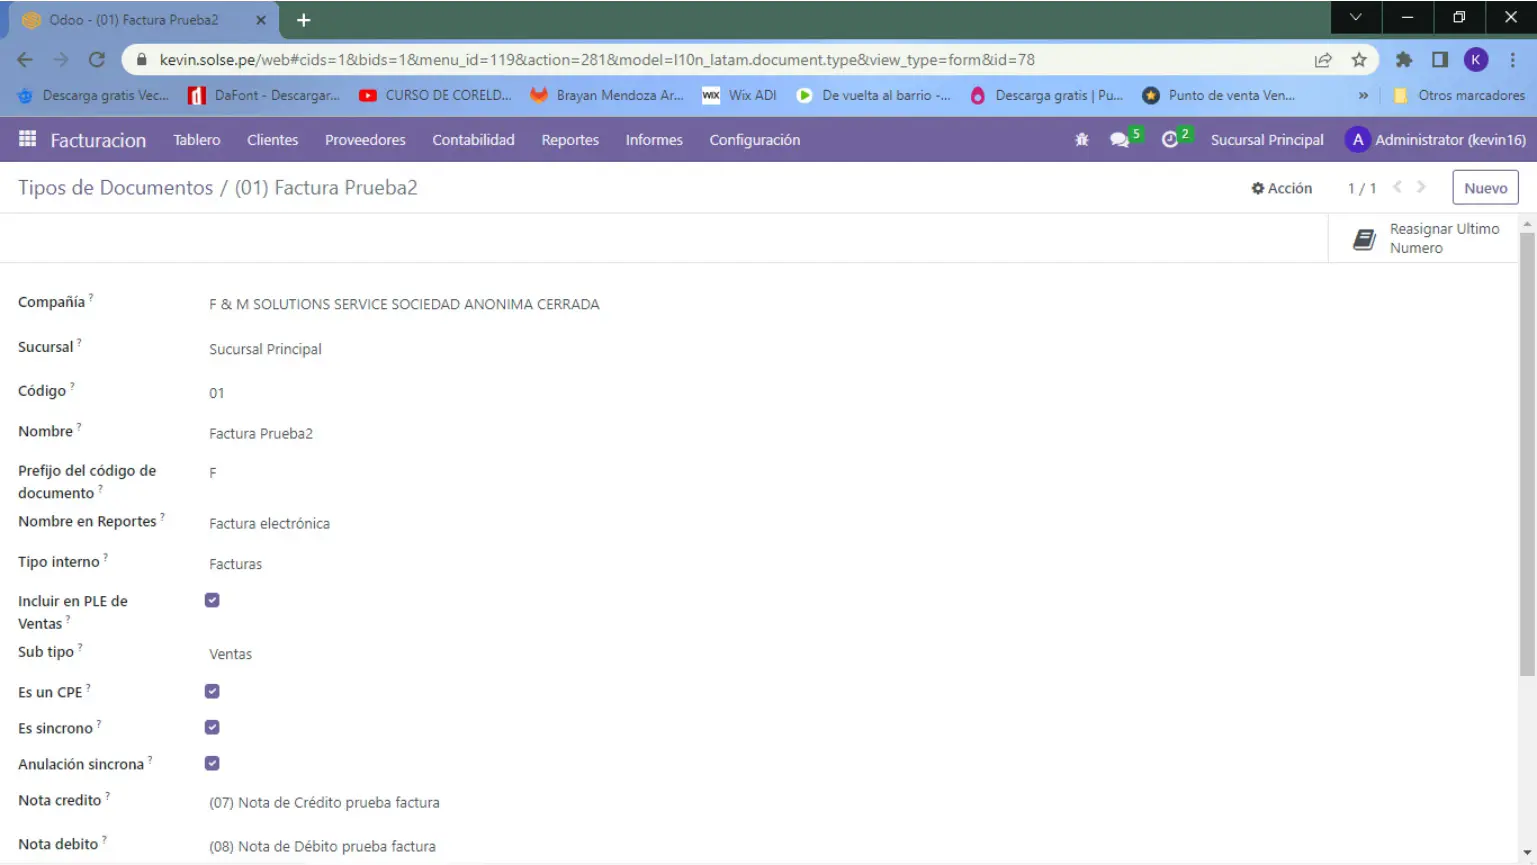The image size is (1537, 865).
Task: Go to previous record arrow
Action: (x=1397, y=187)
